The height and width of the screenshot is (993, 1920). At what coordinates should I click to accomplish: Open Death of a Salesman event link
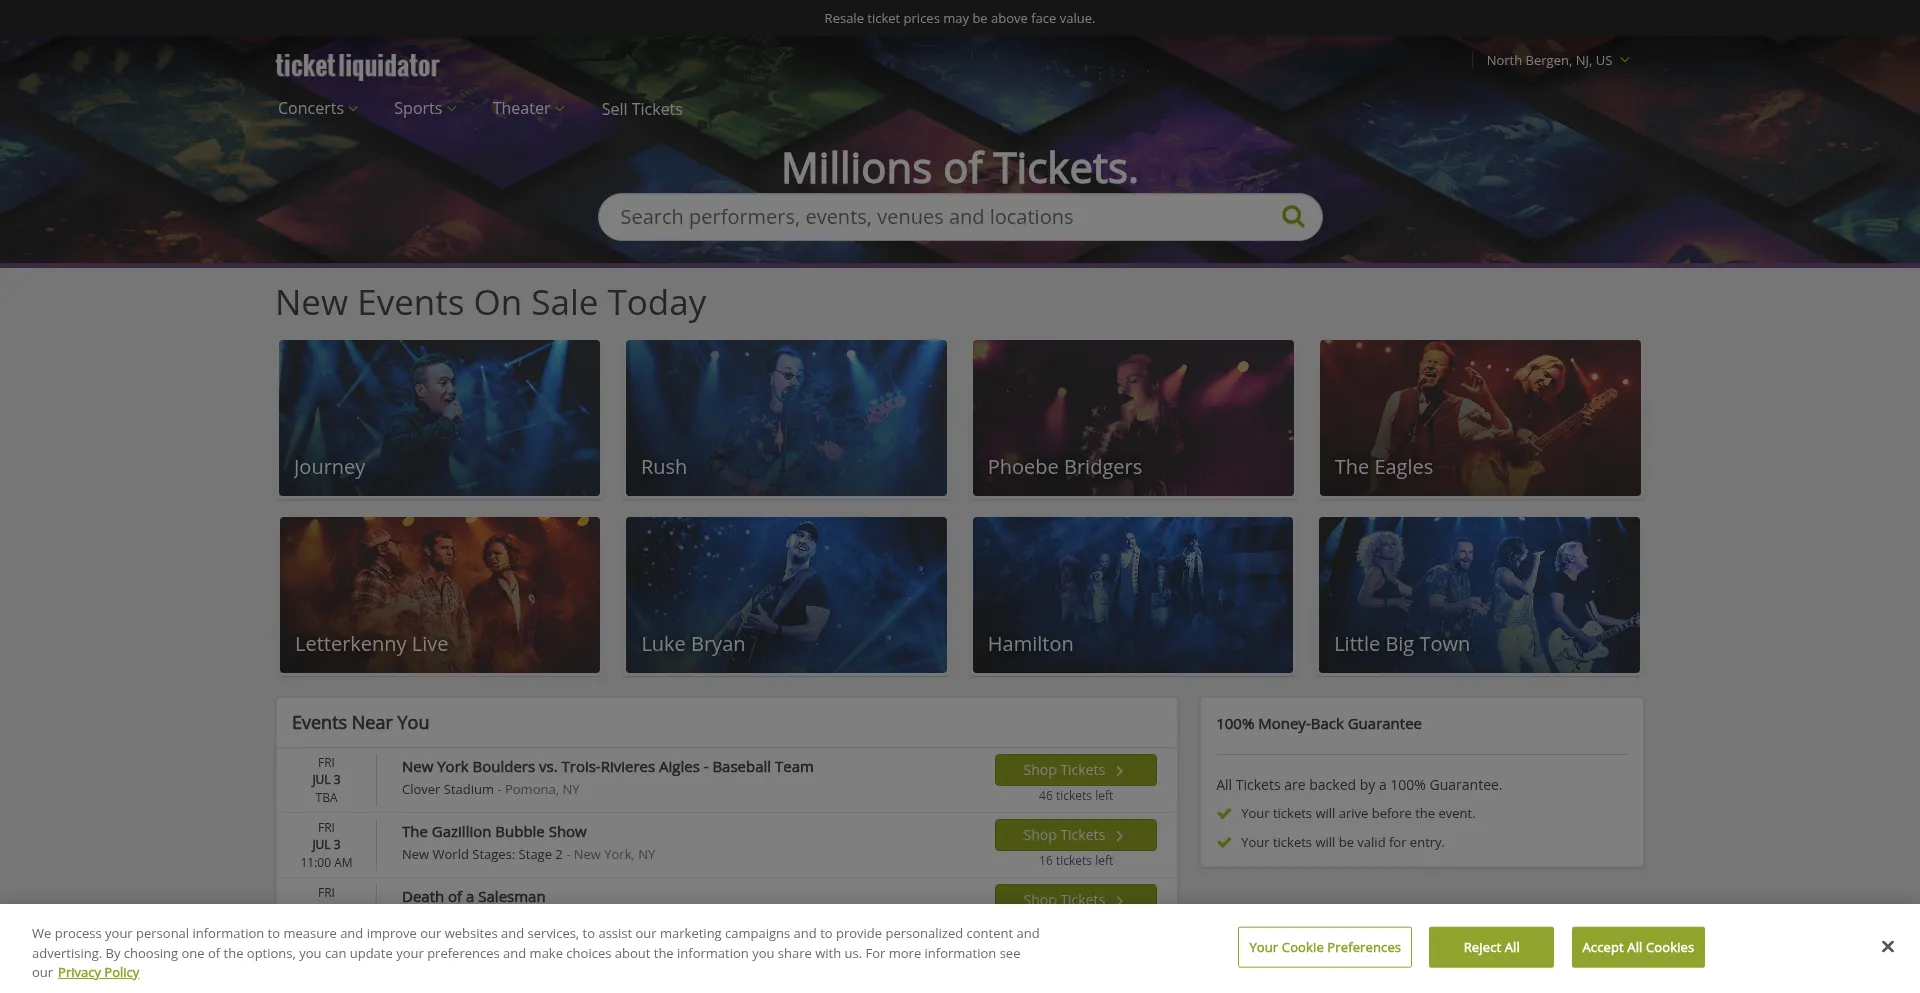click(x=474, y=896)
